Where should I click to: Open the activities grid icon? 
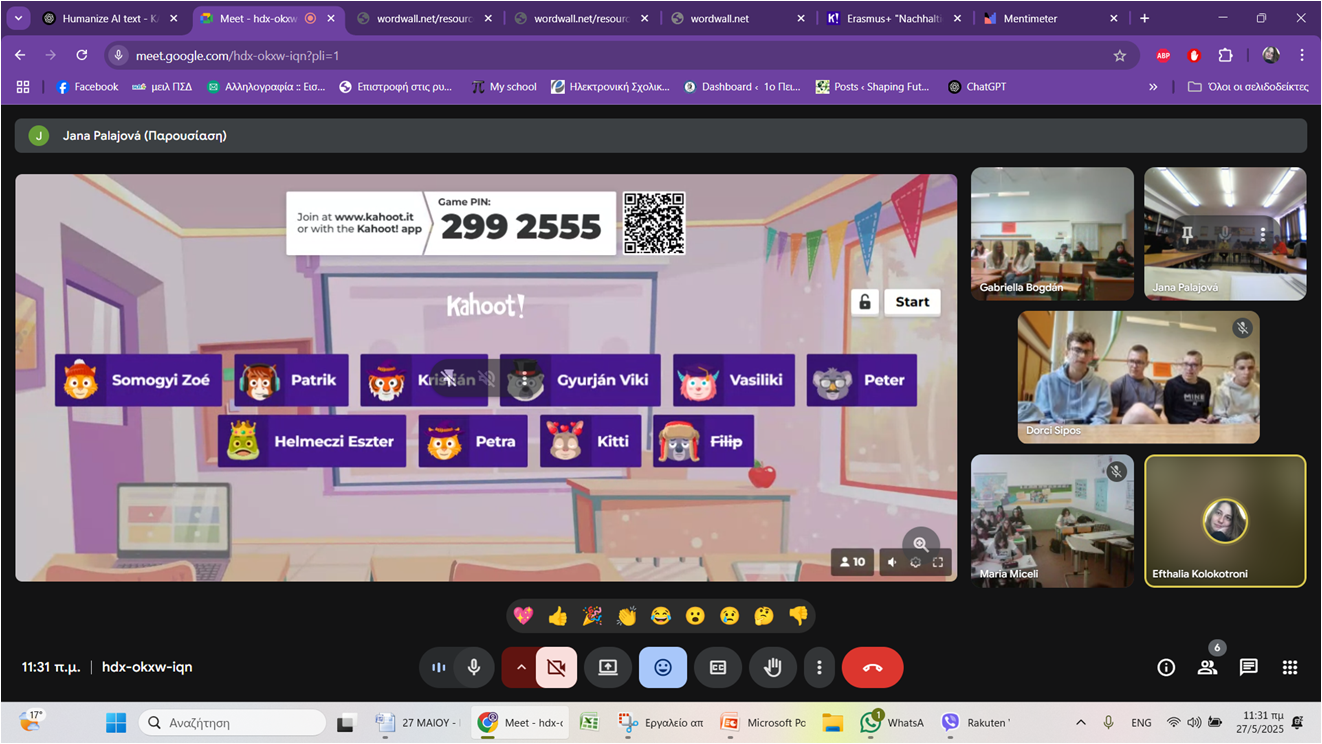pyautogui.click(x=1290, y=667)
